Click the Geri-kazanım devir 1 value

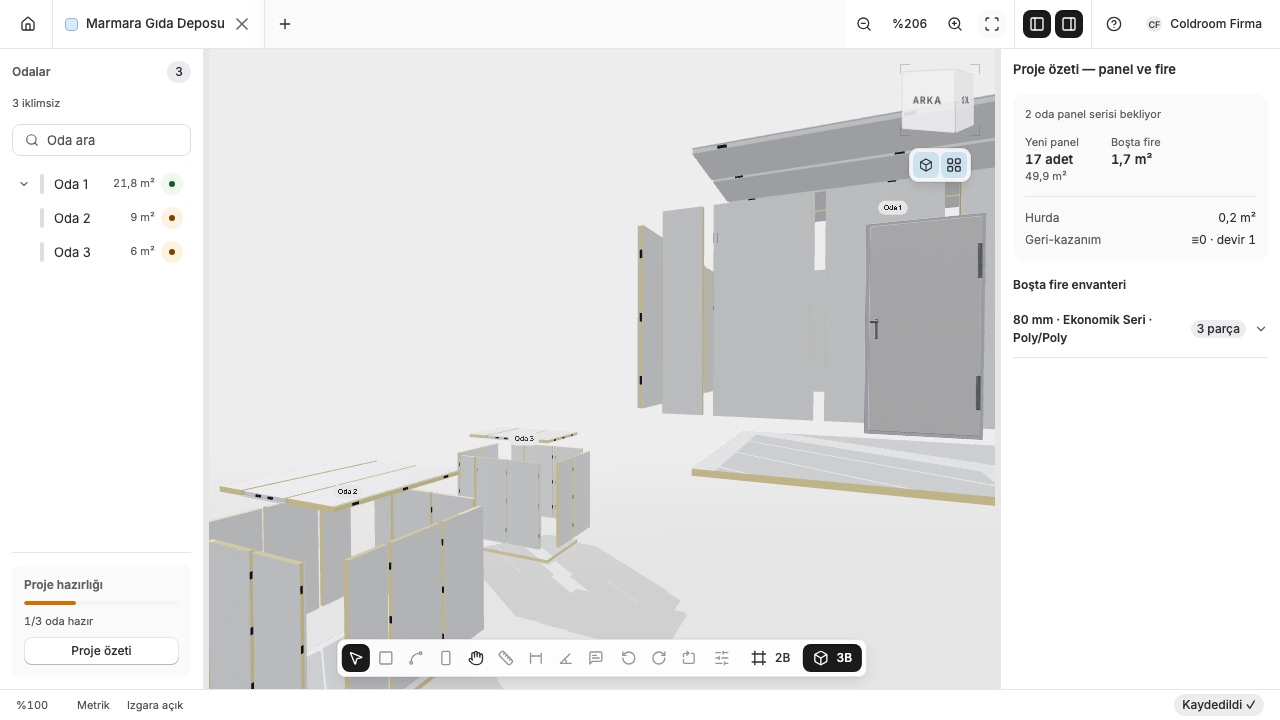(1223, 240)
